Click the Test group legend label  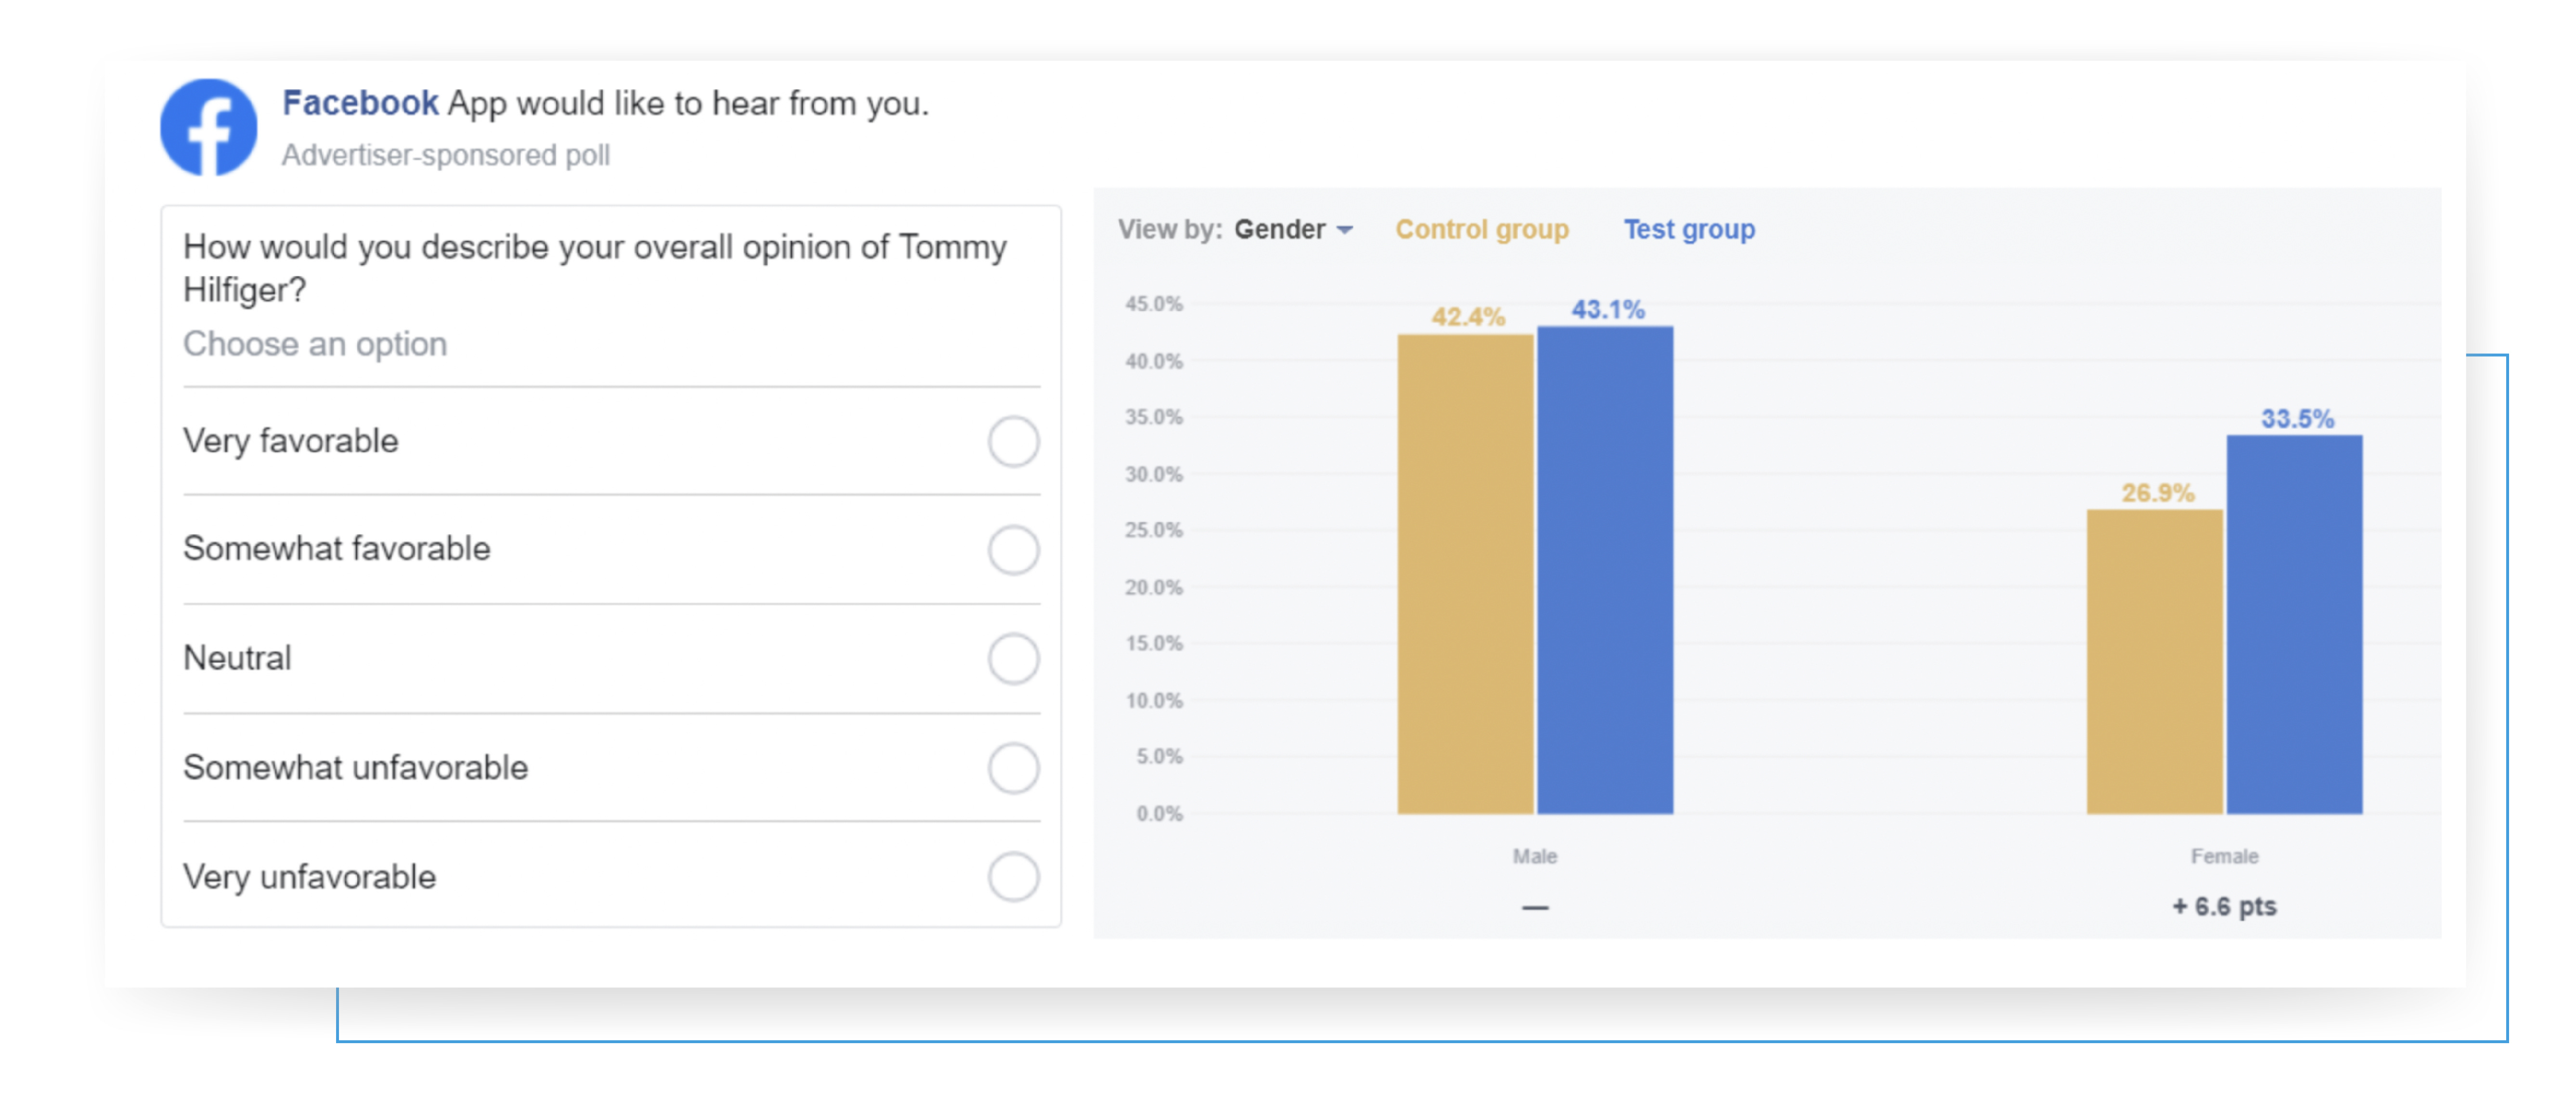point(1689,230)
